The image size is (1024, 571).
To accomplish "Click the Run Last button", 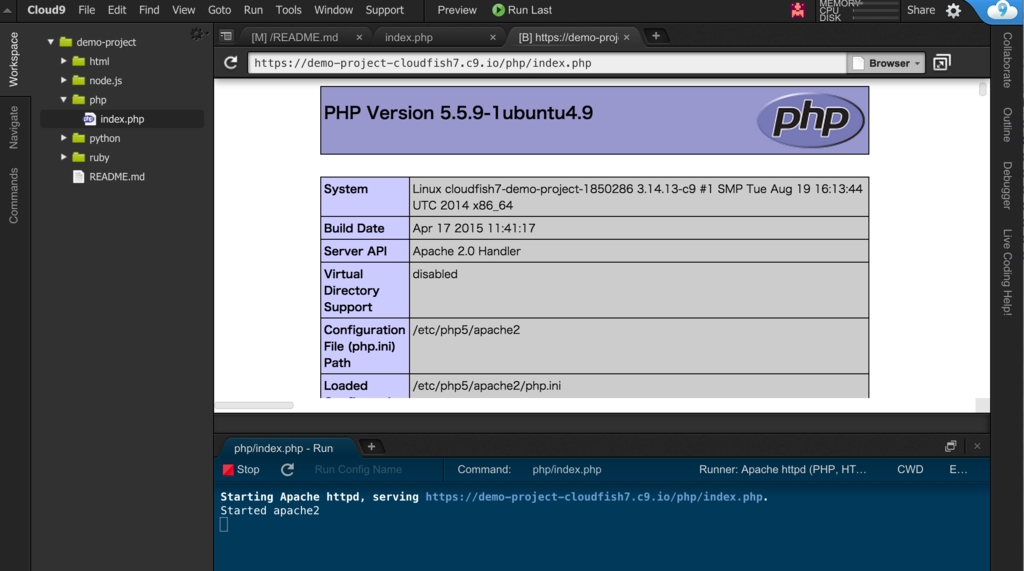I will 522,10.
